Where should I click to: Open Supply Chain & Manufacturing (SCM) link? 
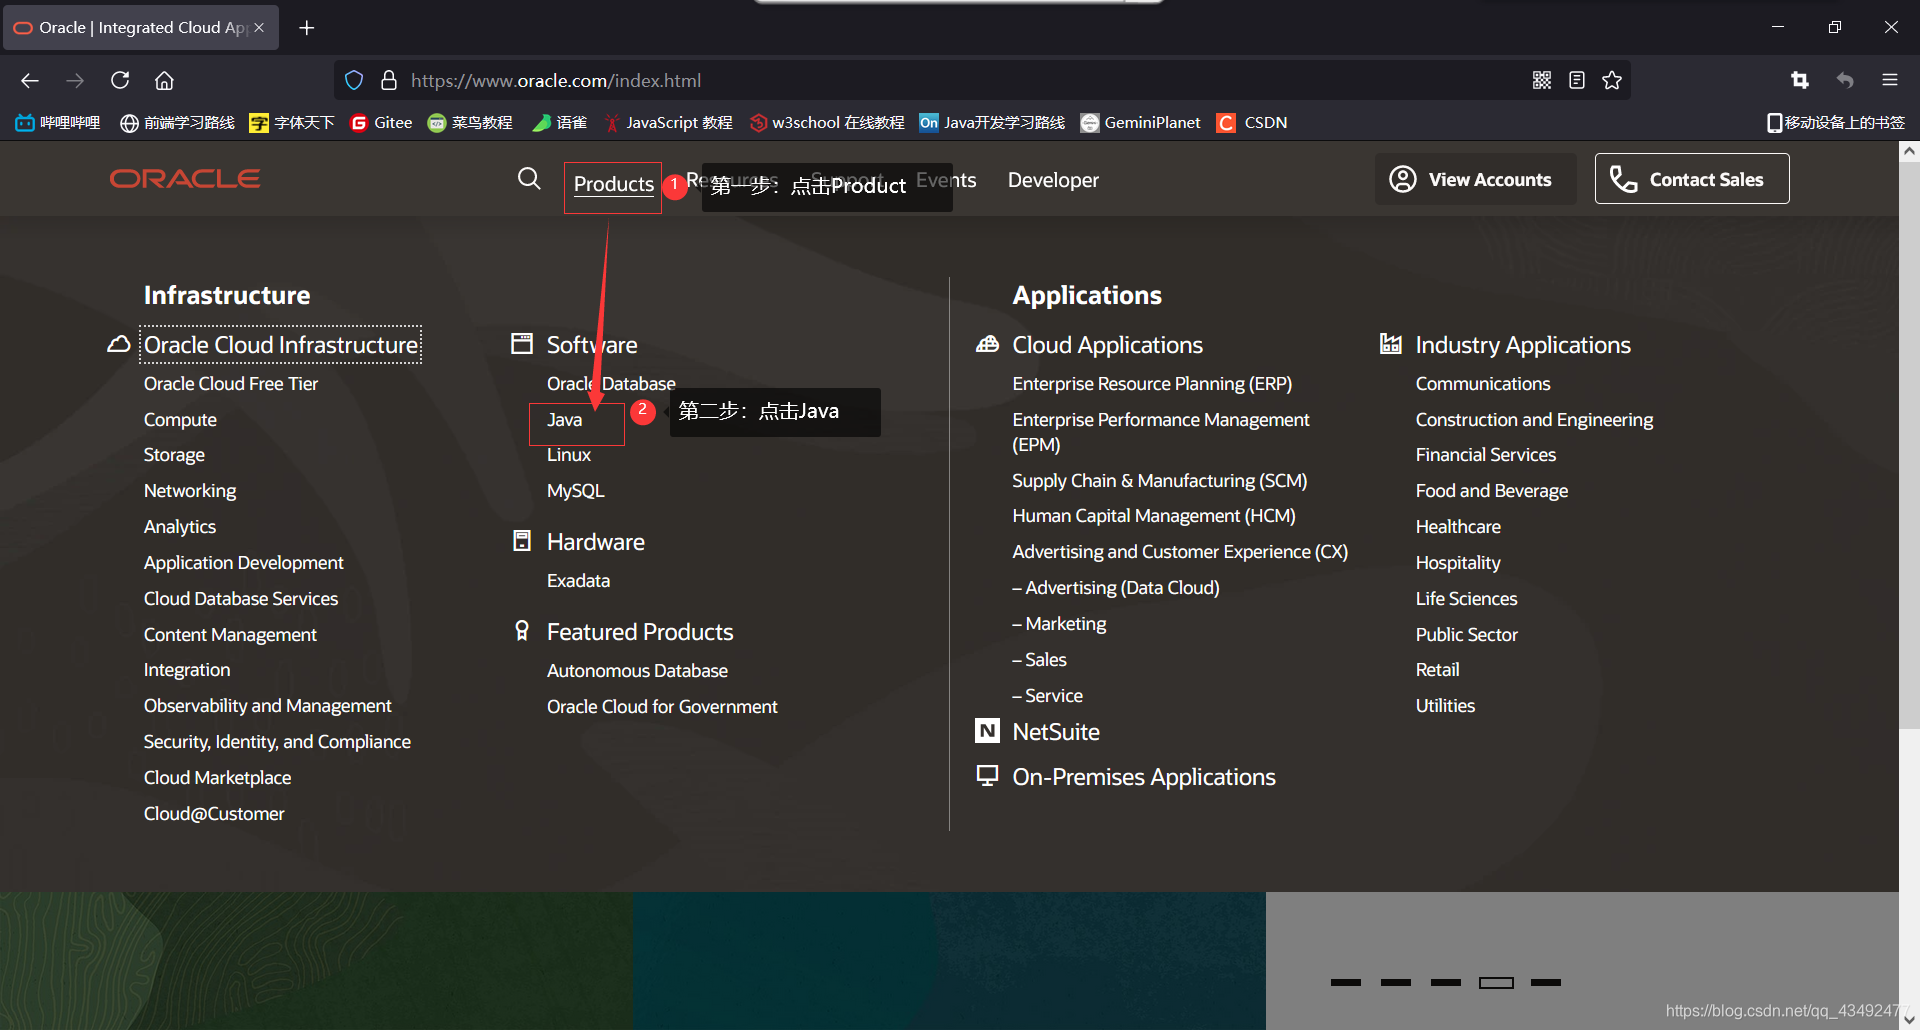tap(1160, 481)
